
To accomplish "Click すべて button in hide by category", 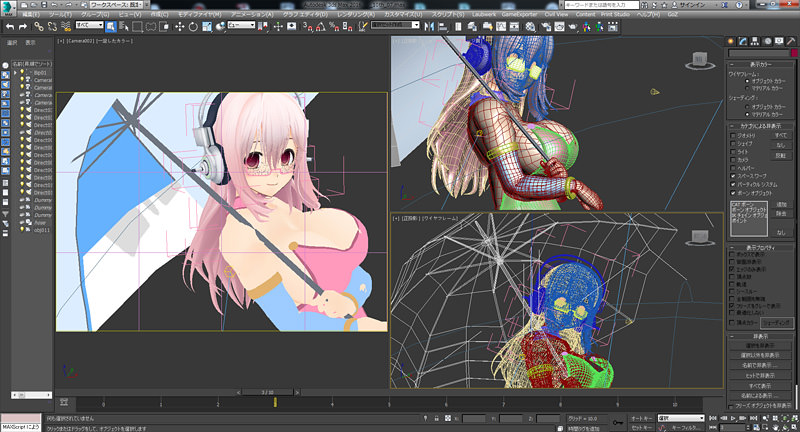I will [781, 135].
